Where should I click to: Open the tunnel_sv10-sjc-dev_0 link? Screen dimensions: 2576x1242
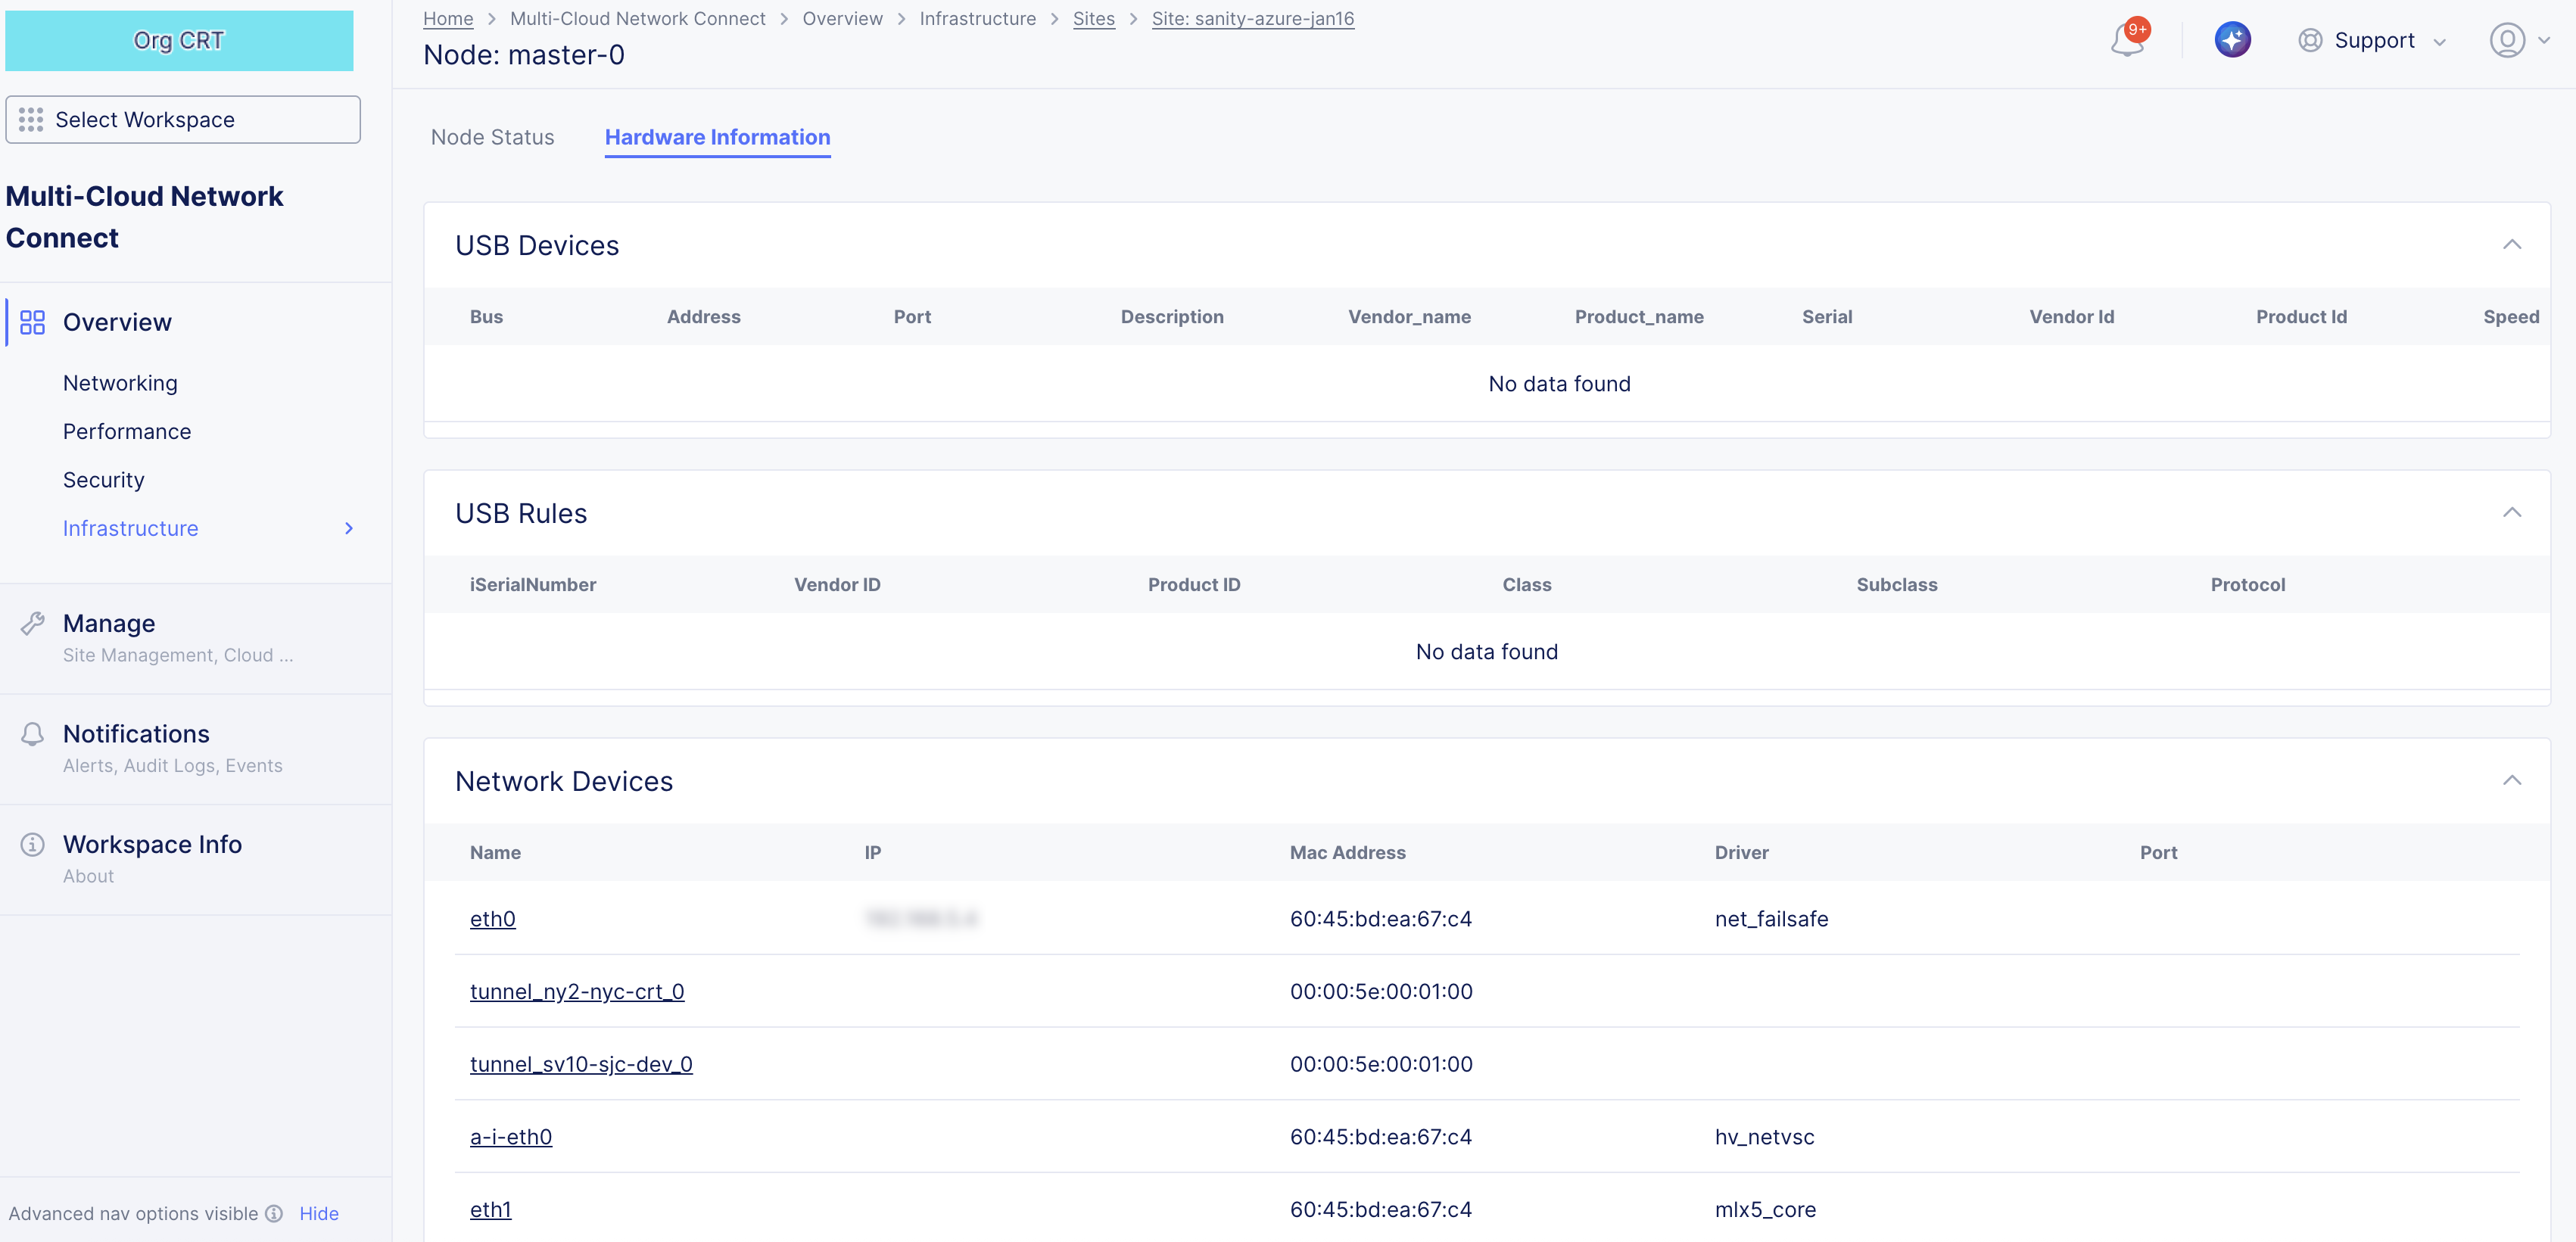pyautogui.click(x=581, y=1064)
